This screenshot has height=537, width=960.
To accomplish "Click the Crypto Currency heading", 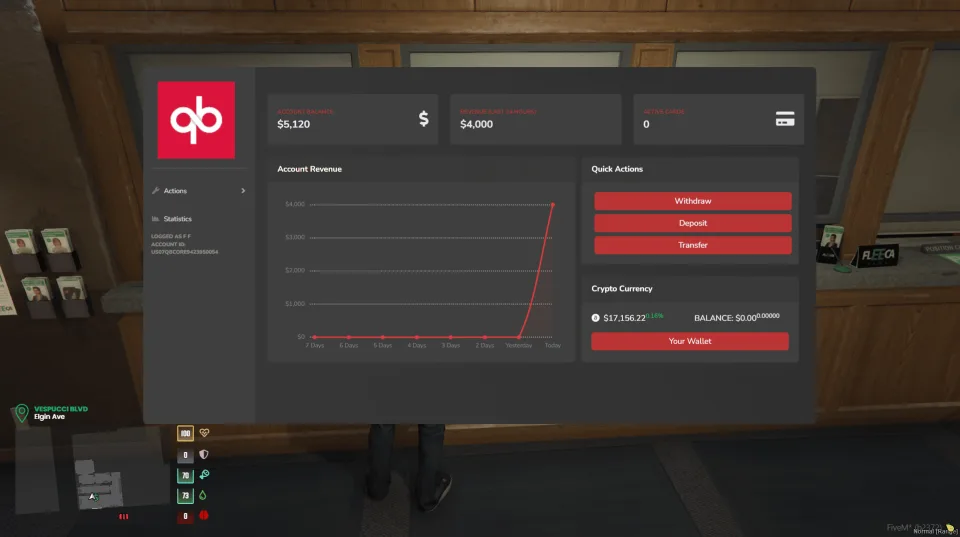I will (621, 288).
